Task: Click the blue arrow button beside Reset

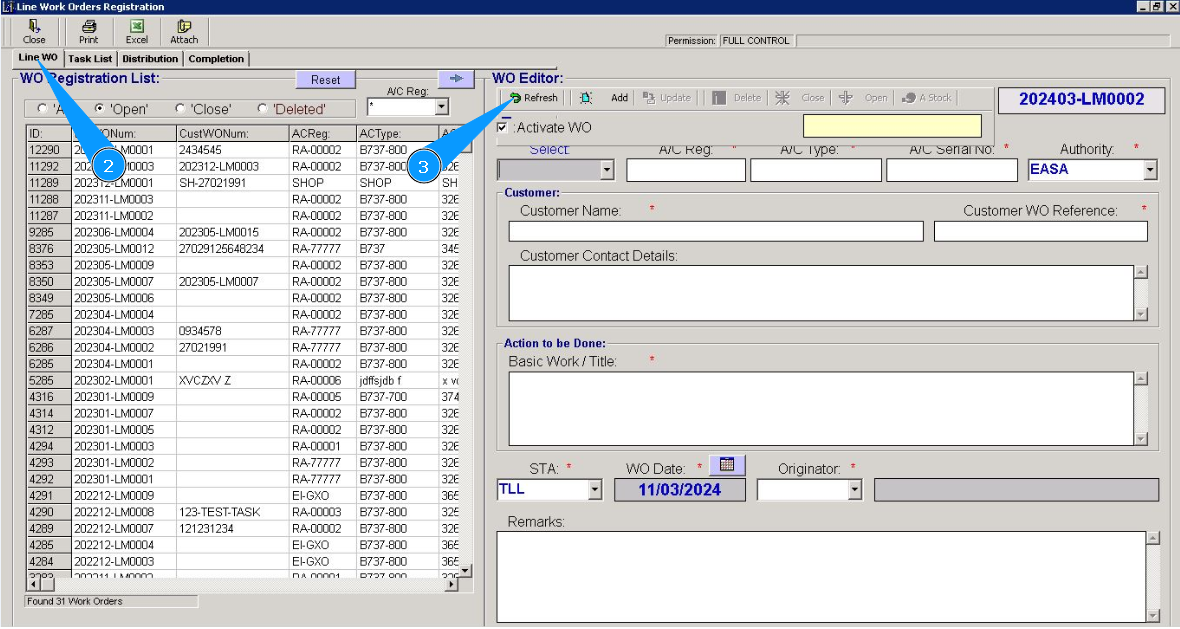Action: tap(455, 79)
